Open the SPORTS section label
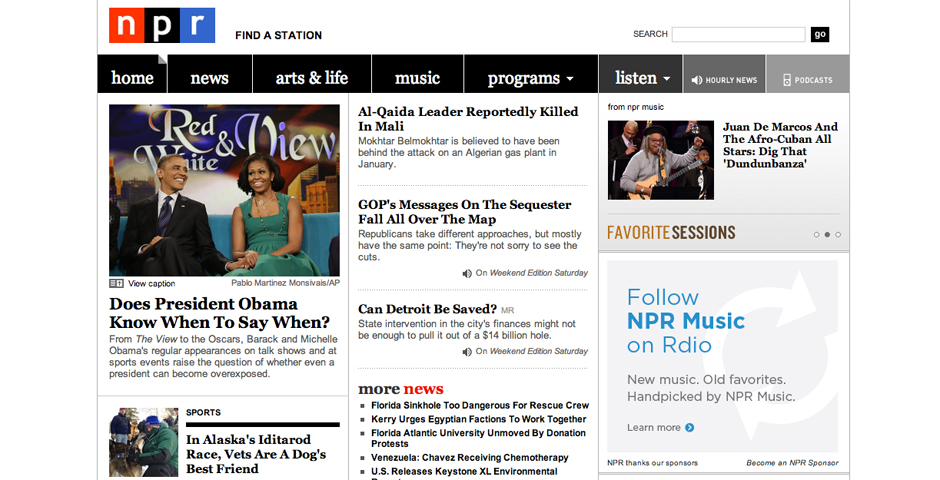 point(203,412)
